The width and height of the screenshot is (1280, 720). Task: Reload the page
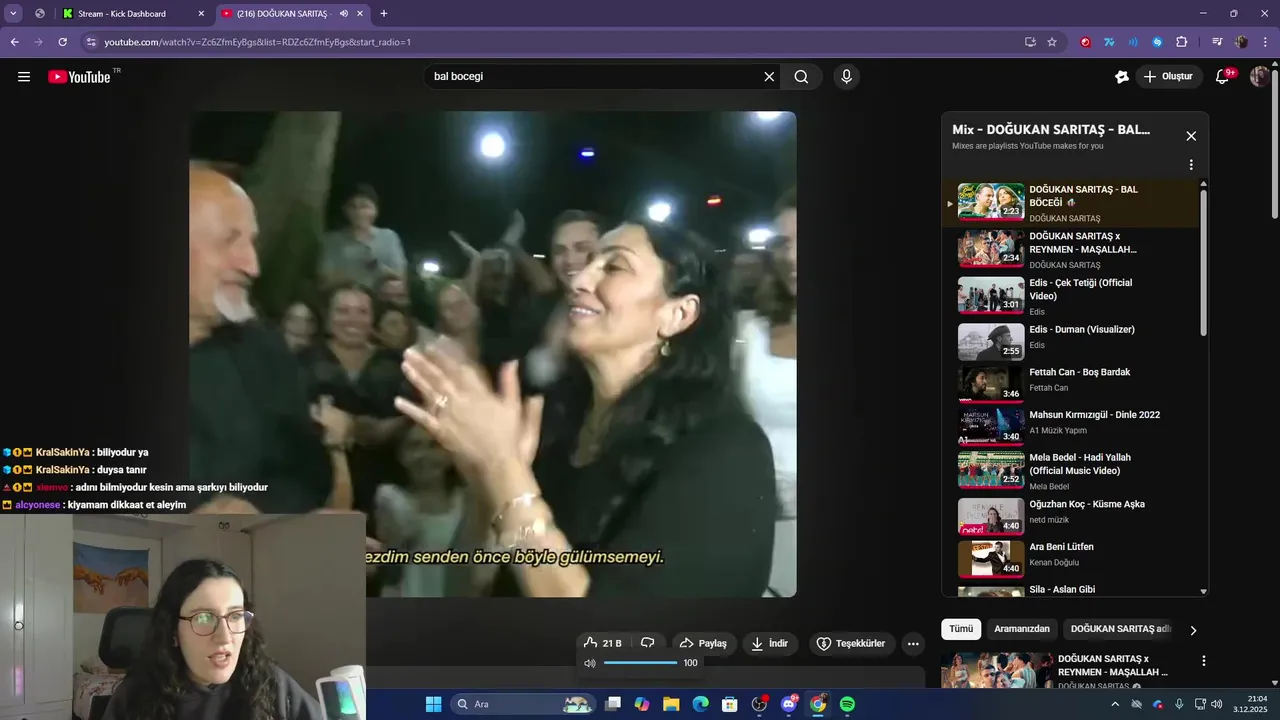click(62, 42)
